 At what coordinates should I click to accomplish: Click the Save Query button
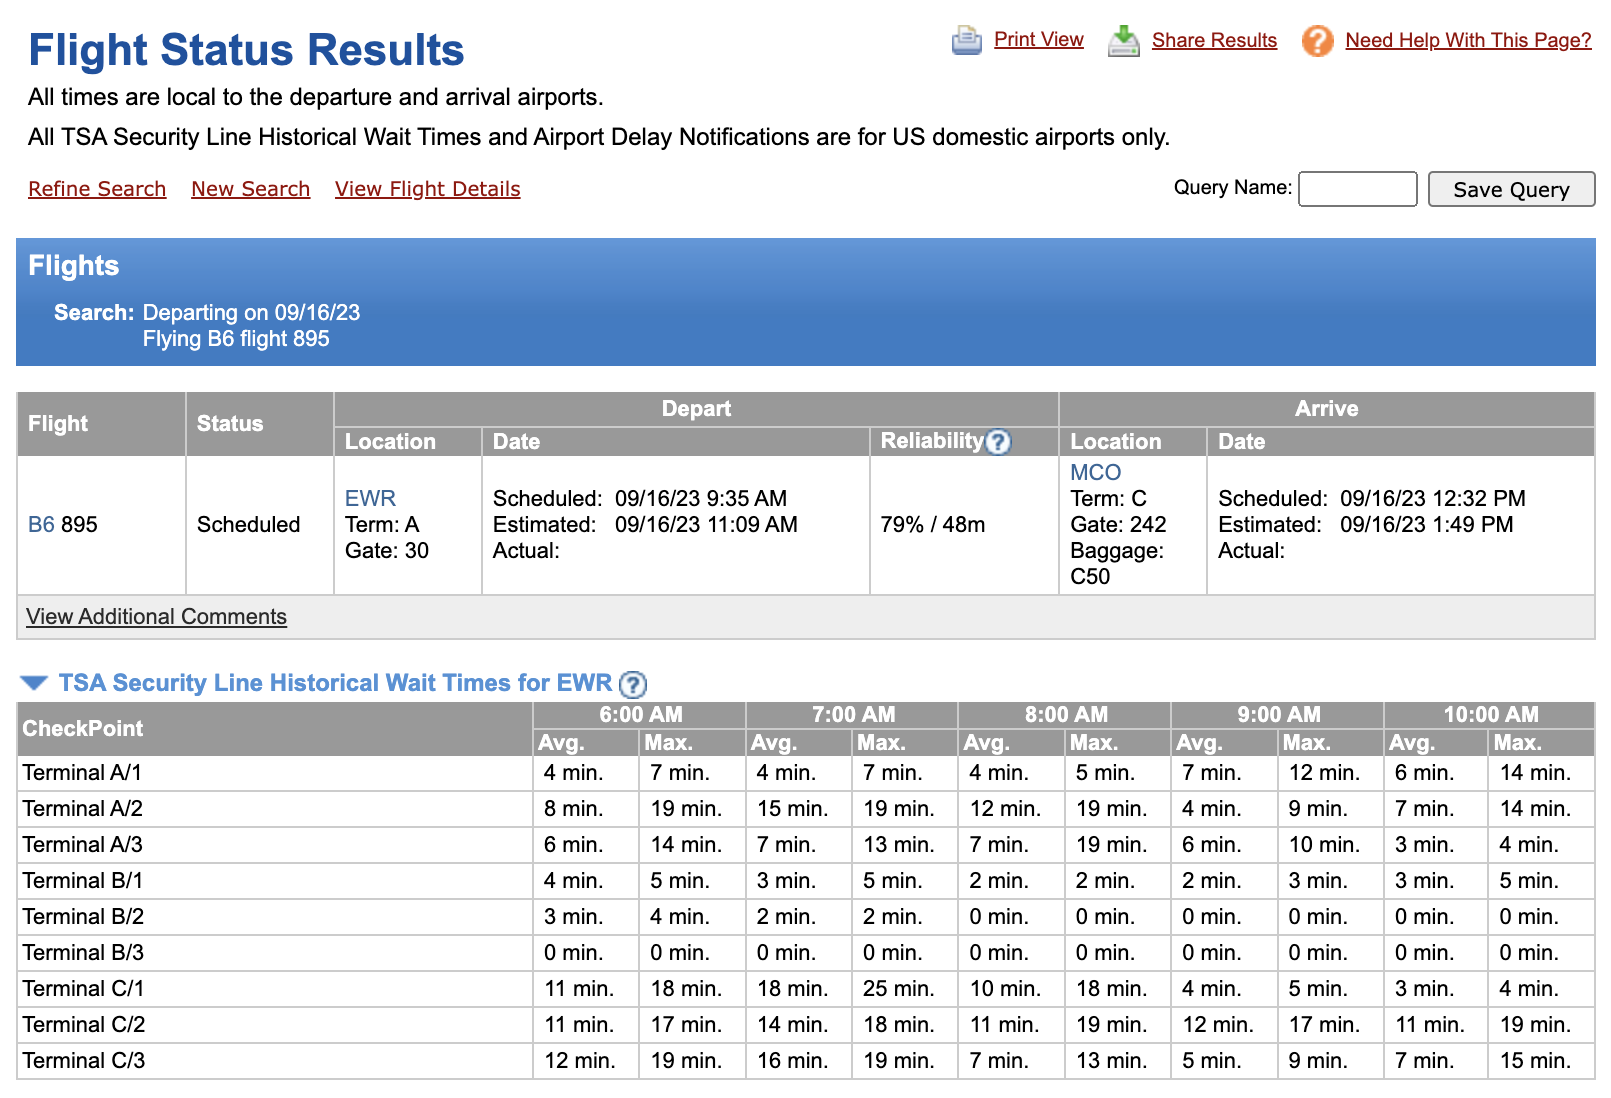1511,189
